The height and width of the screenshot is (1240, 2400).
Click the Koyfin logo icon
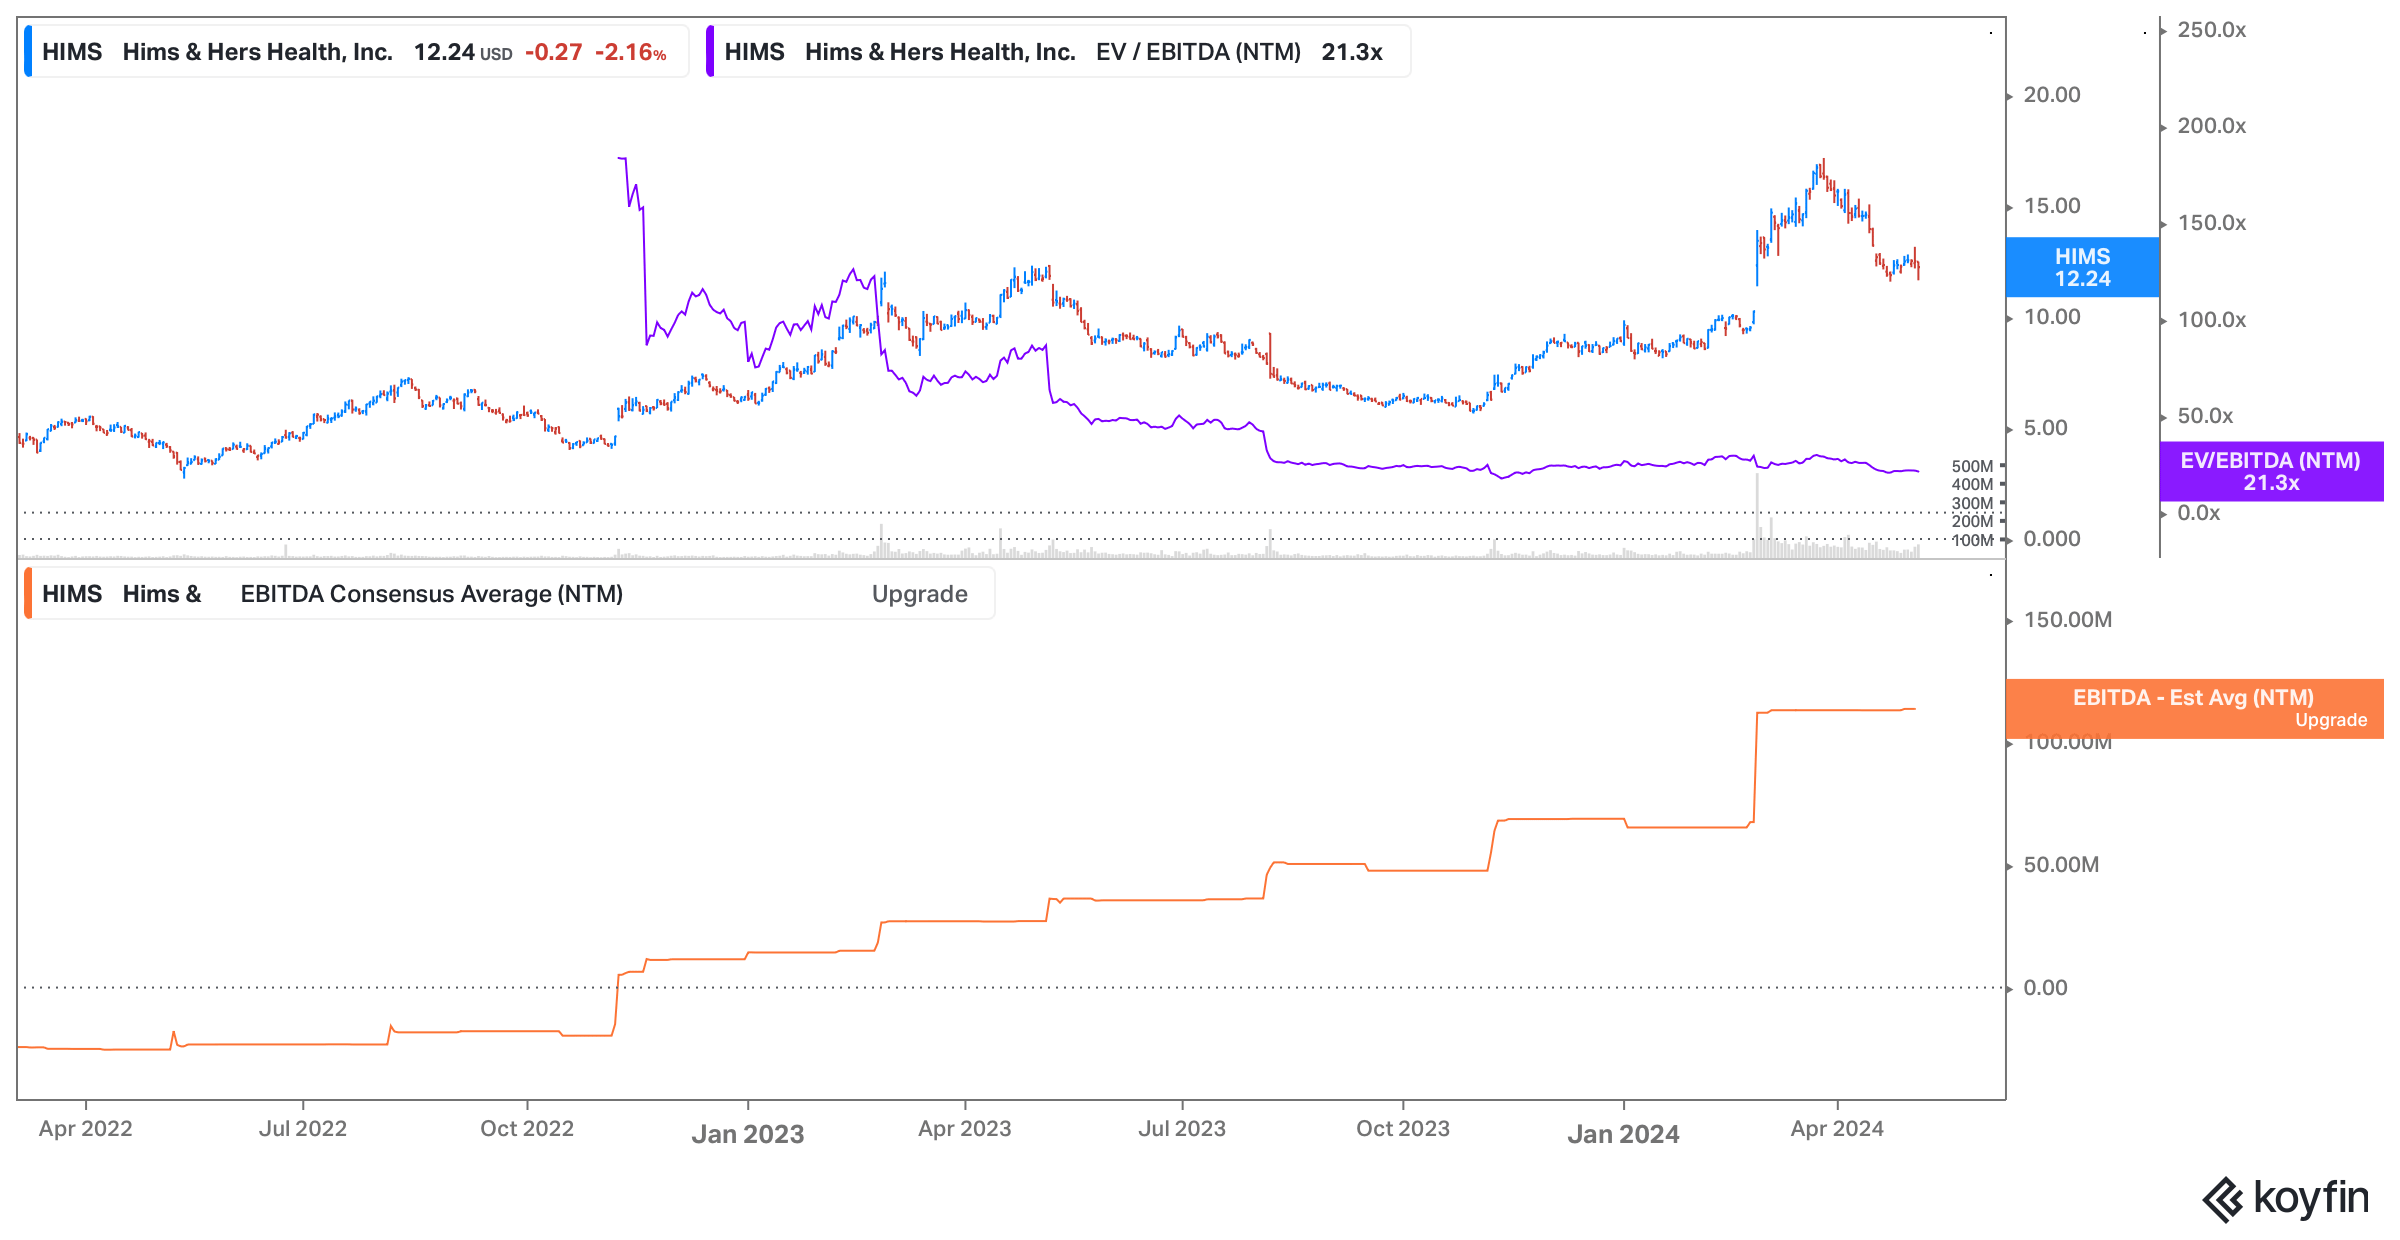click(2223, 1199)
